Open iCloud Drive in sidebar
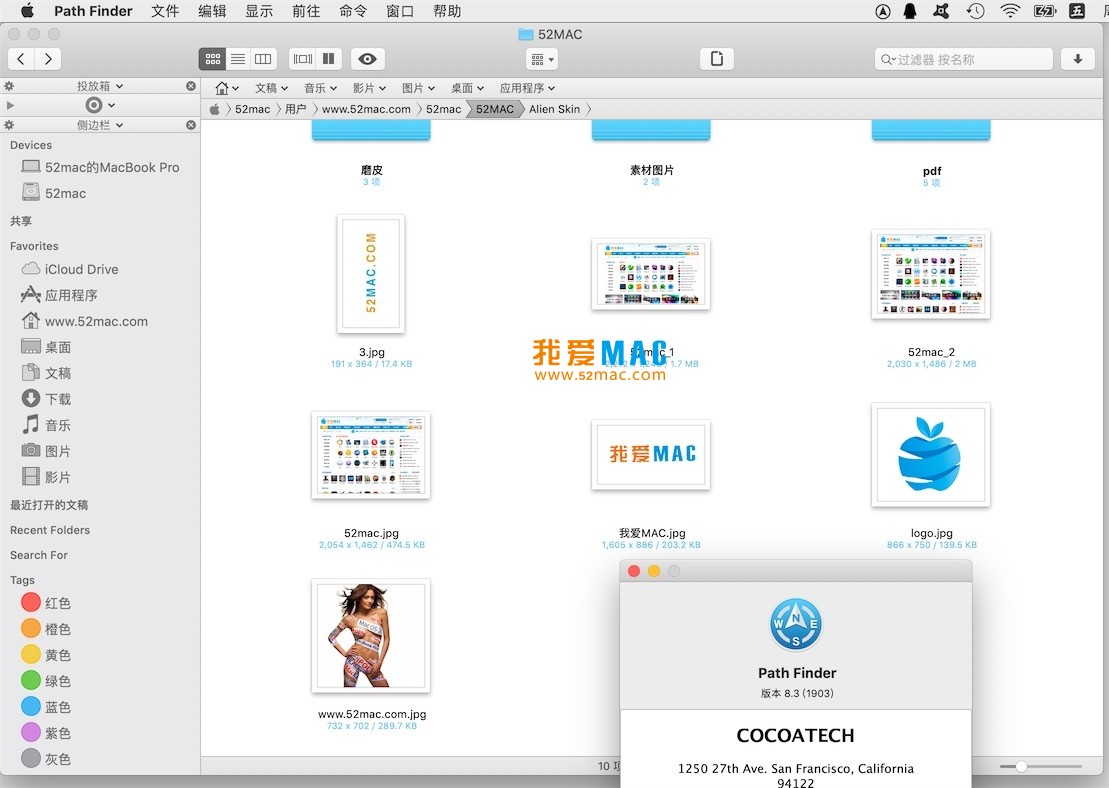The height and width of the screenshot is (788, 1109). pos(69,270)
